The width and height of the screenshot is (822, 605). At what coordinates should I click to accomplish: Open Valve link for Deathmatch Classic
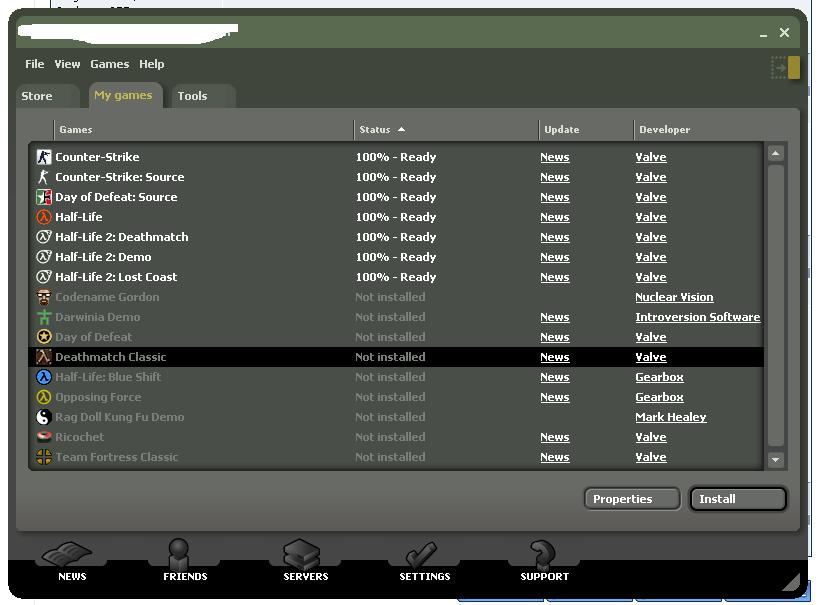pos(651,357)
